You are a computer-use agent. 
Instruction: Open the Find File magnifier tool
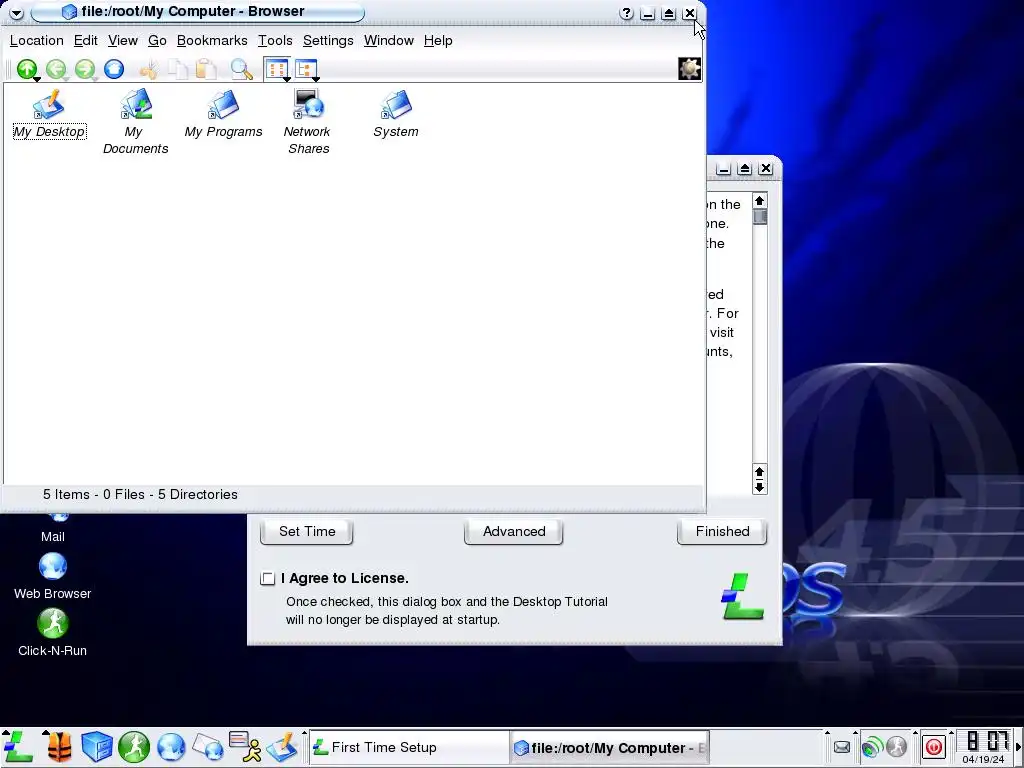click(242, 69)
